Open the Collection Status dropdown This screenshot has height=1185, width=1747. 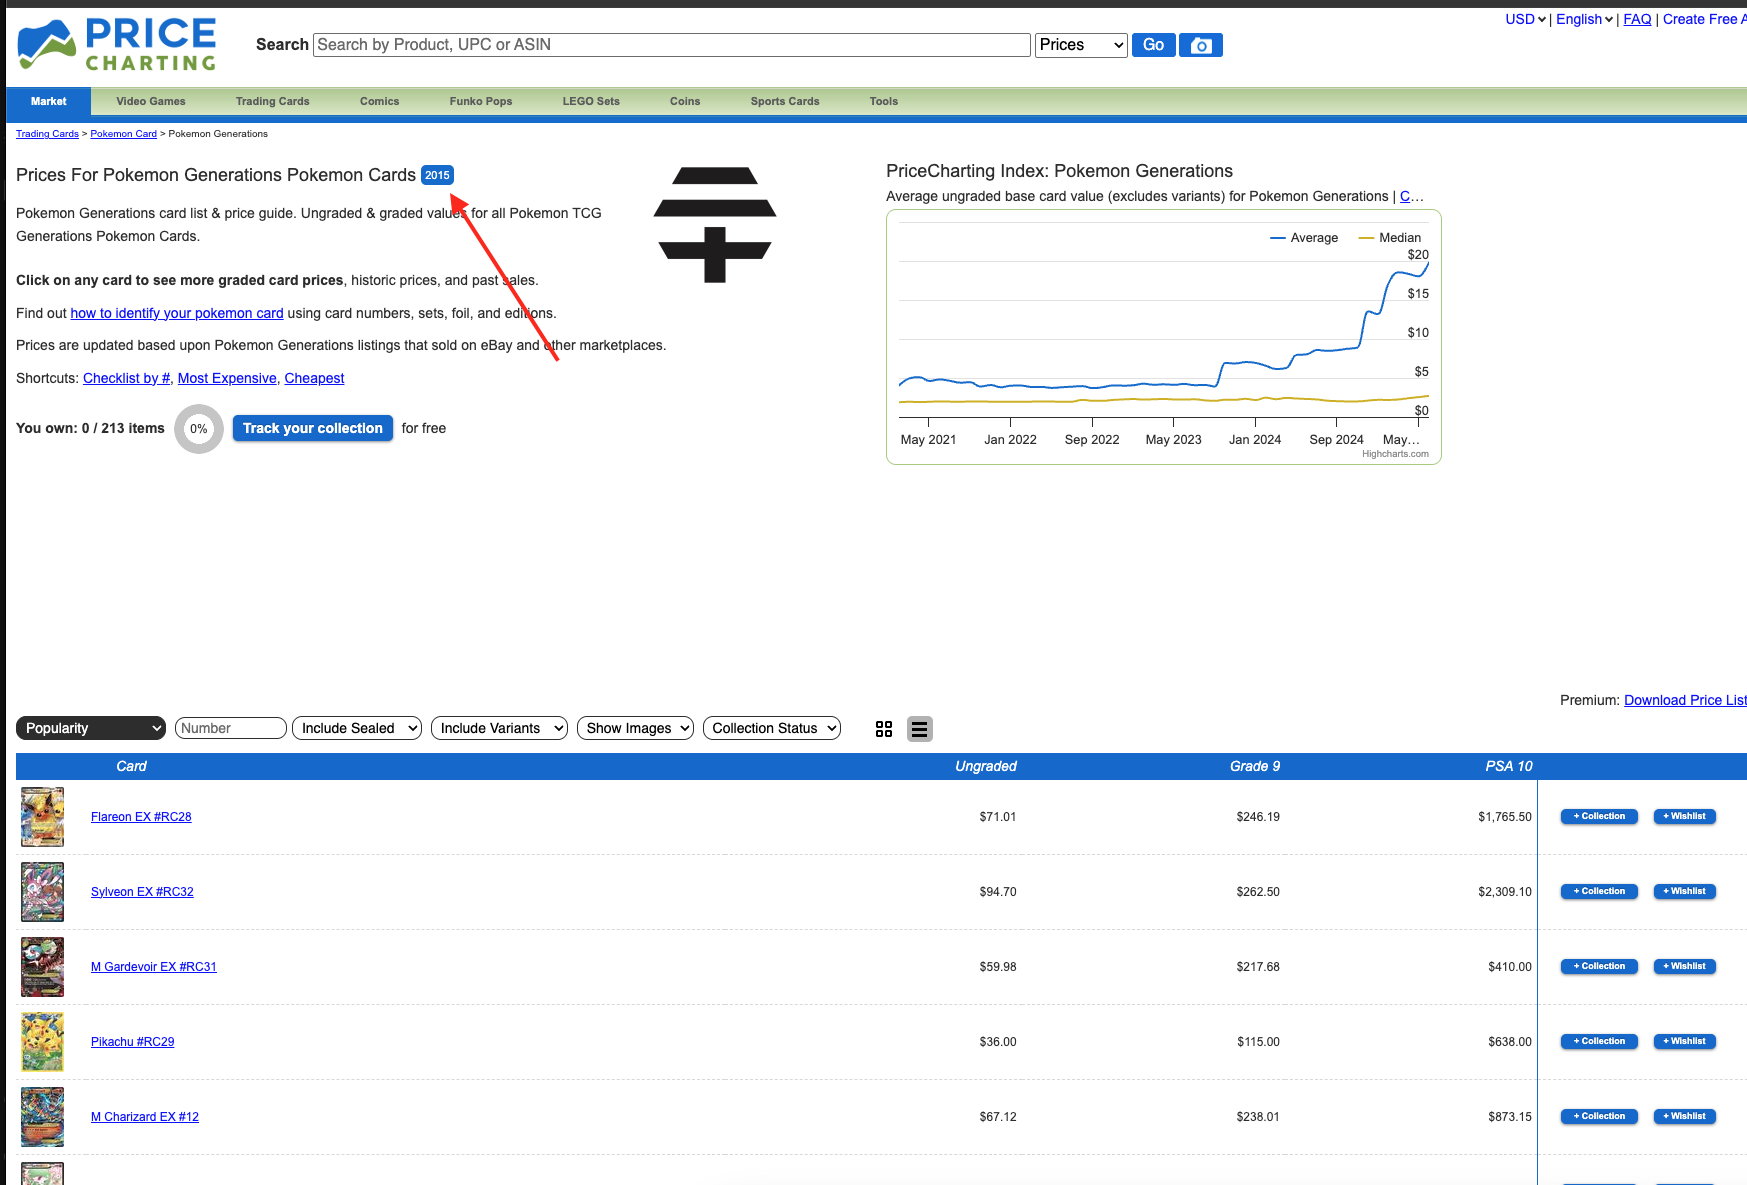[772, 728]
